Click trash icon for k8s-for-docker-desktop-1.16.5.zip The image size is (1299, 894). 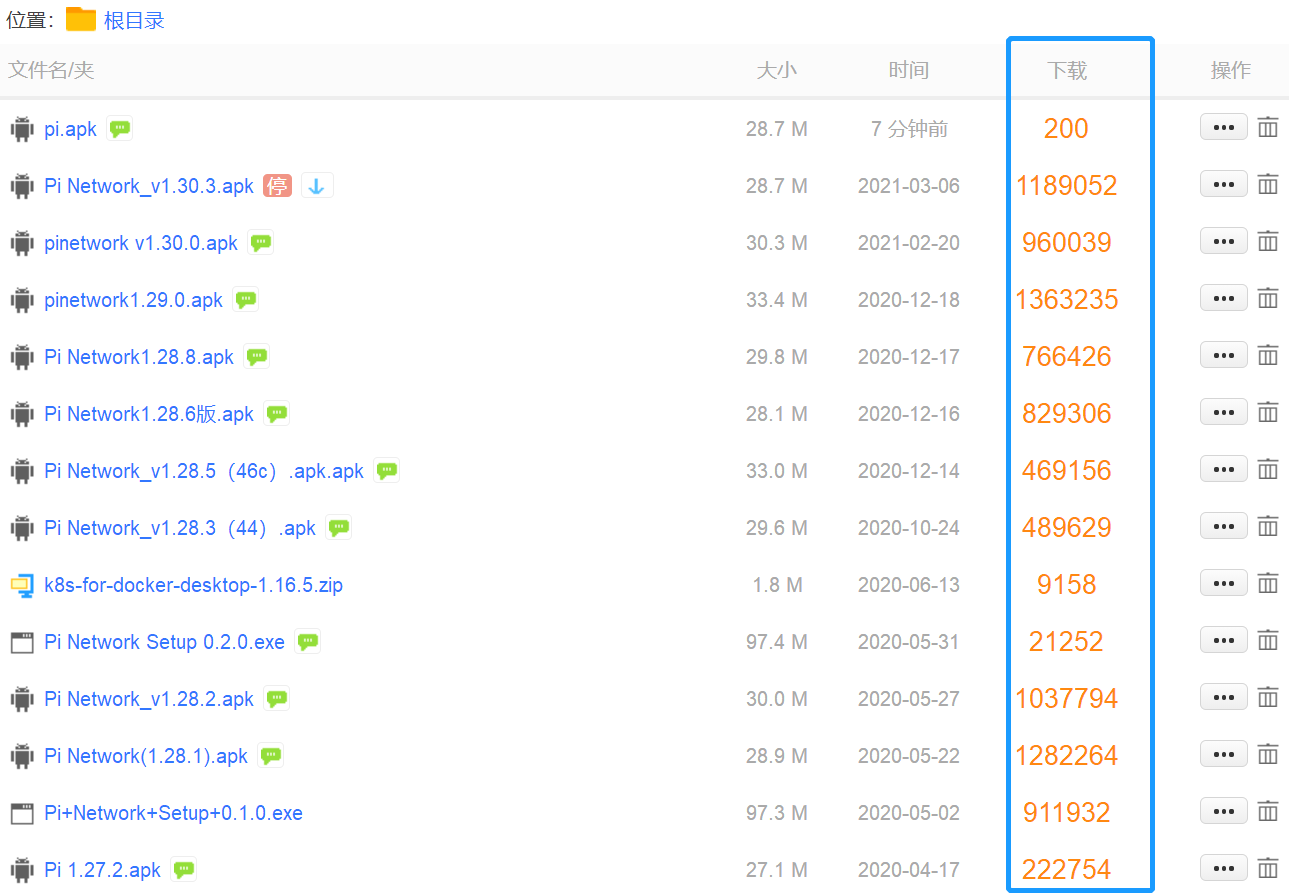pyautogui.click(x=1268, y=583)
